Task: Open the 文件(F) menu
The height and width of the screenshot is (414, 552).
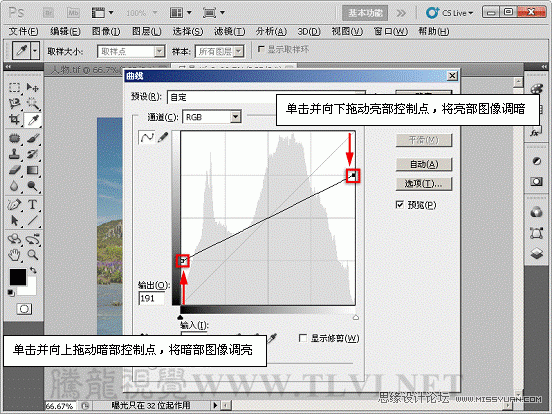Action: tap(23, 32)
